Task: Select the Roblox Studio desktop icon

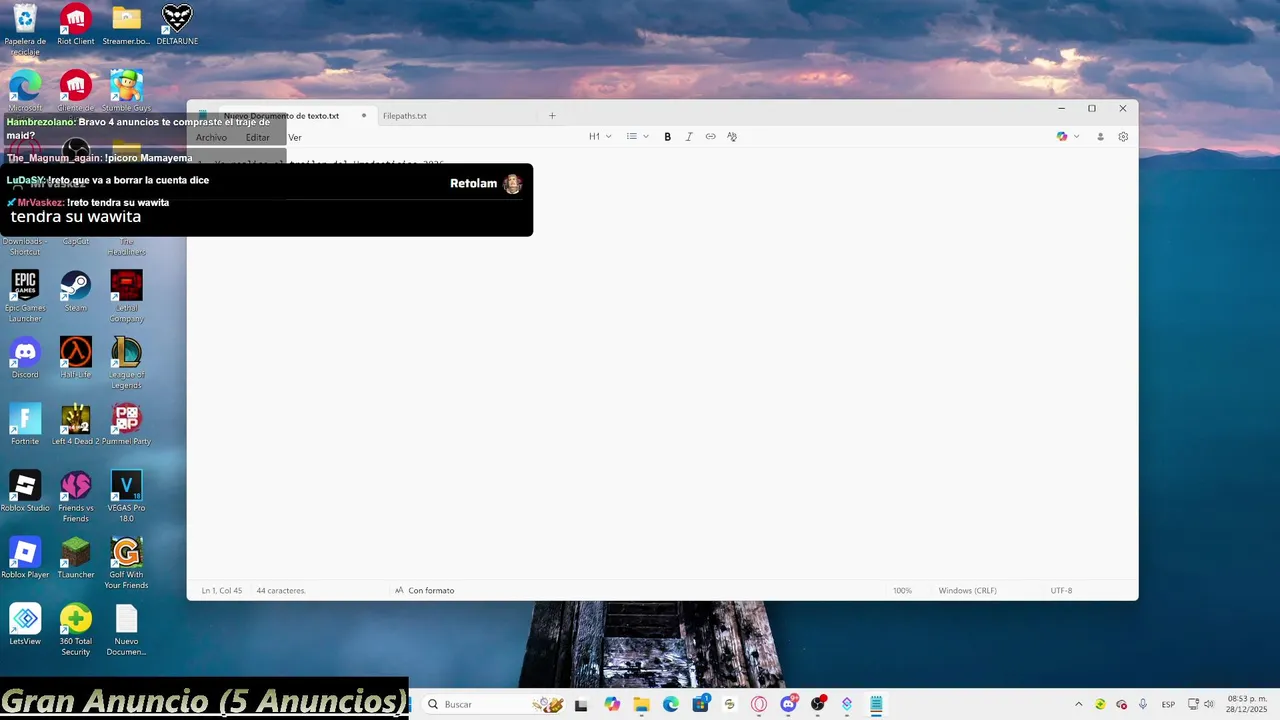Action: point(25,492)
